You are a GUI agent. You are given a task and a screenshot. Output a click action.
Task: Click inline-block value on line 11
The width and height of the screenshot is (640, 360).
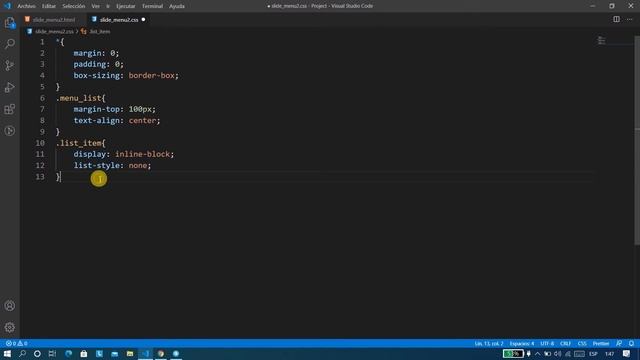[142, 154]
